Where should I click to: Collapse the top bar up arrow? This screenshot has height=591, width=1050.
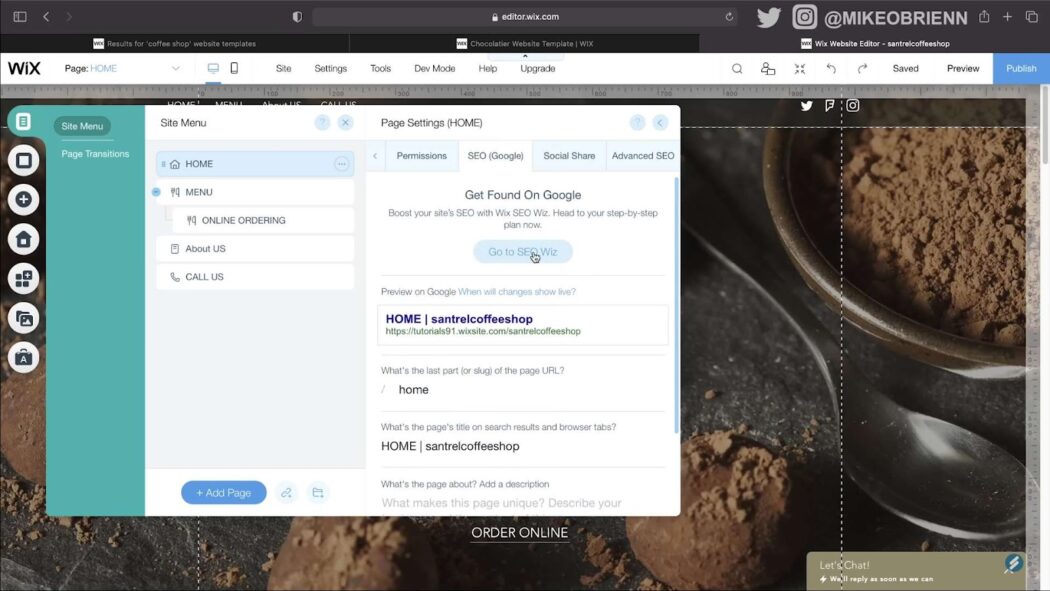tap(525, 56)
